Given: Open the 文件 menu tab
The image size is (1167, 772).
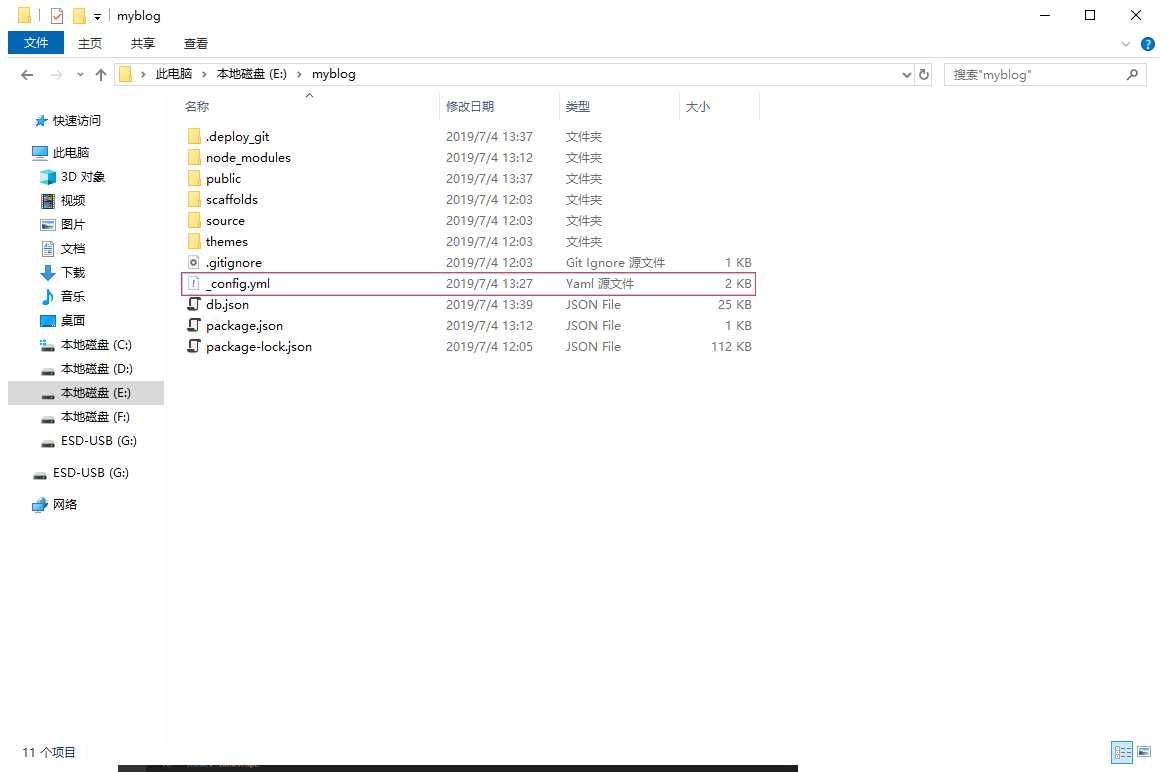Looking at the screenshot, I should pyautogui.click(x=36, y=43).
